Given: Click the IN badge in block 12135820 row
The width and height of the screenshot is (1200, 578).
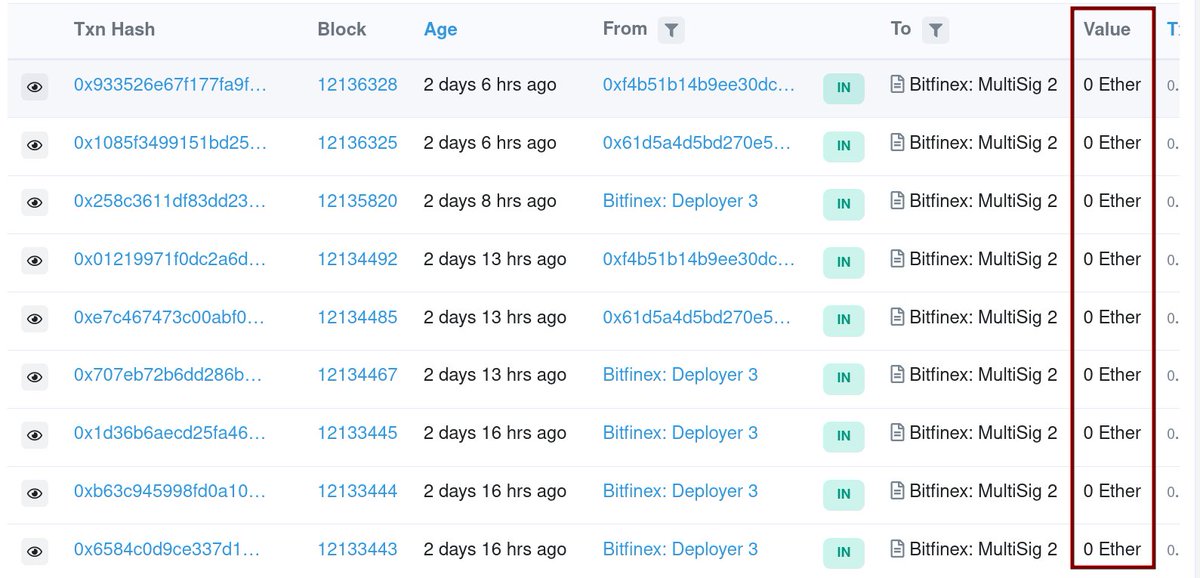Looking at the screenshot, I should tap(843, 204).
